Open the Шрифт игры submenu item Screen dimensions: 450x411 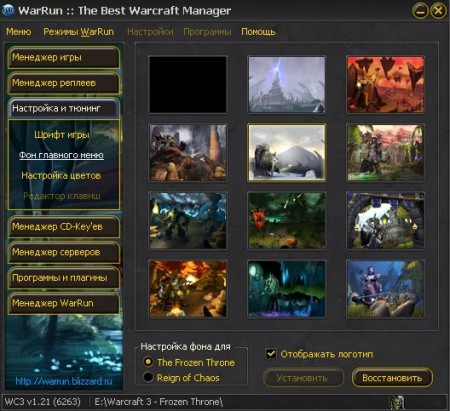[x=62, y=135]
